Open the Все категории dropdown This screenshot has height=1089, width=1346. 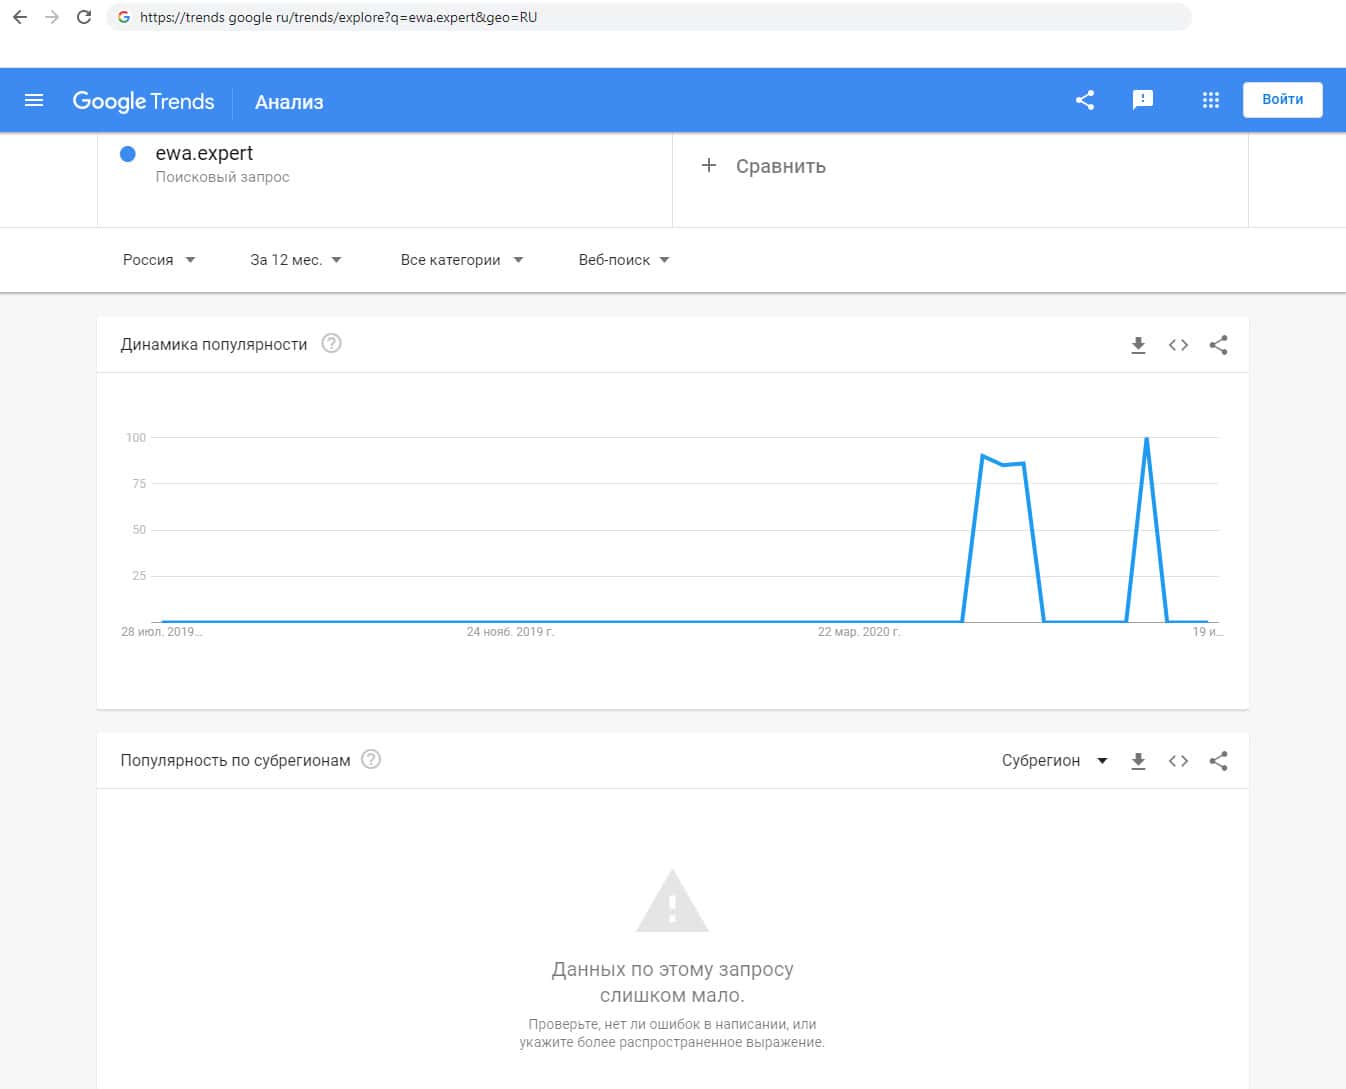coord(462,260)
